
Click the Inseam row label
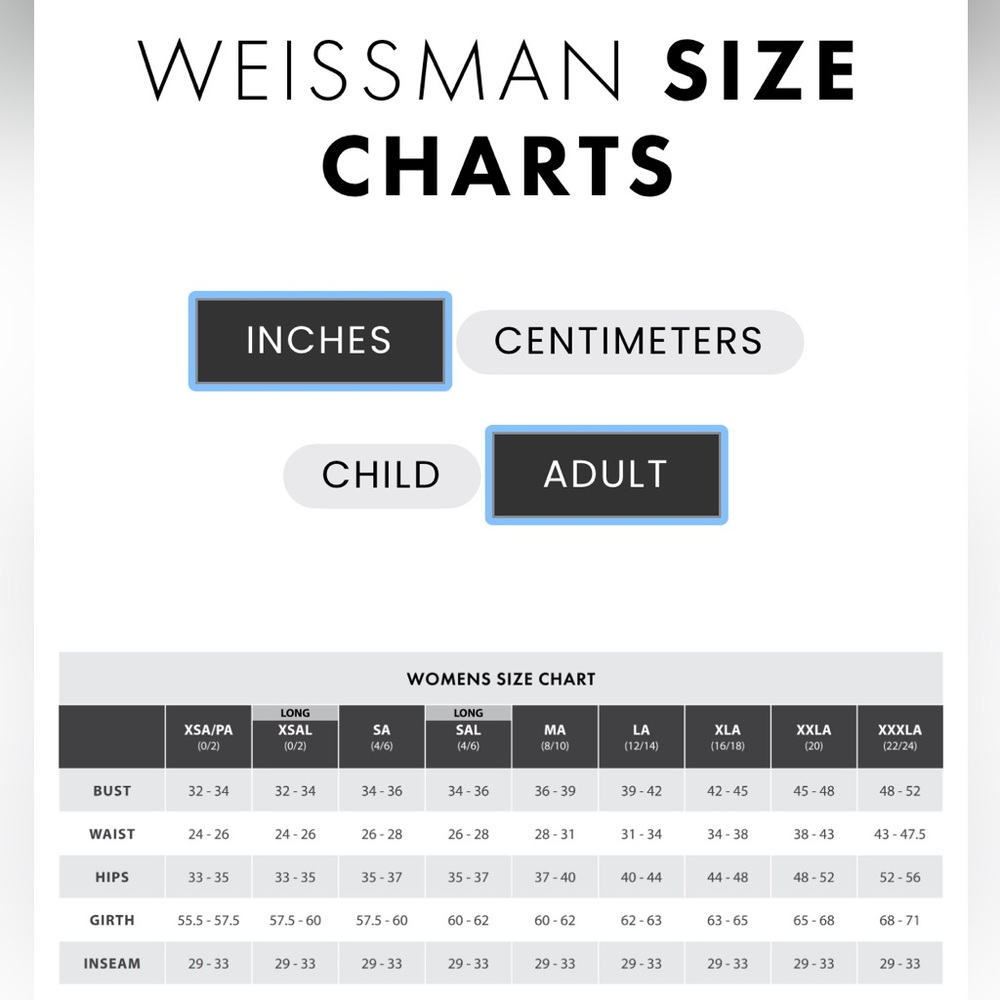pos(112,964)
